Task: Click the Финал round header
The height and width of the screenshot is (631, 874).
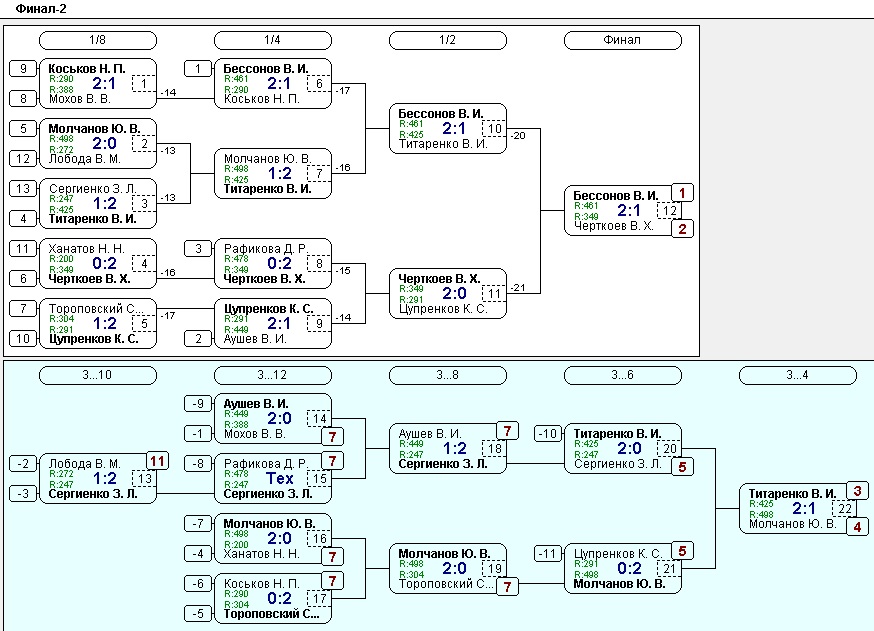Action: point(623,40)
